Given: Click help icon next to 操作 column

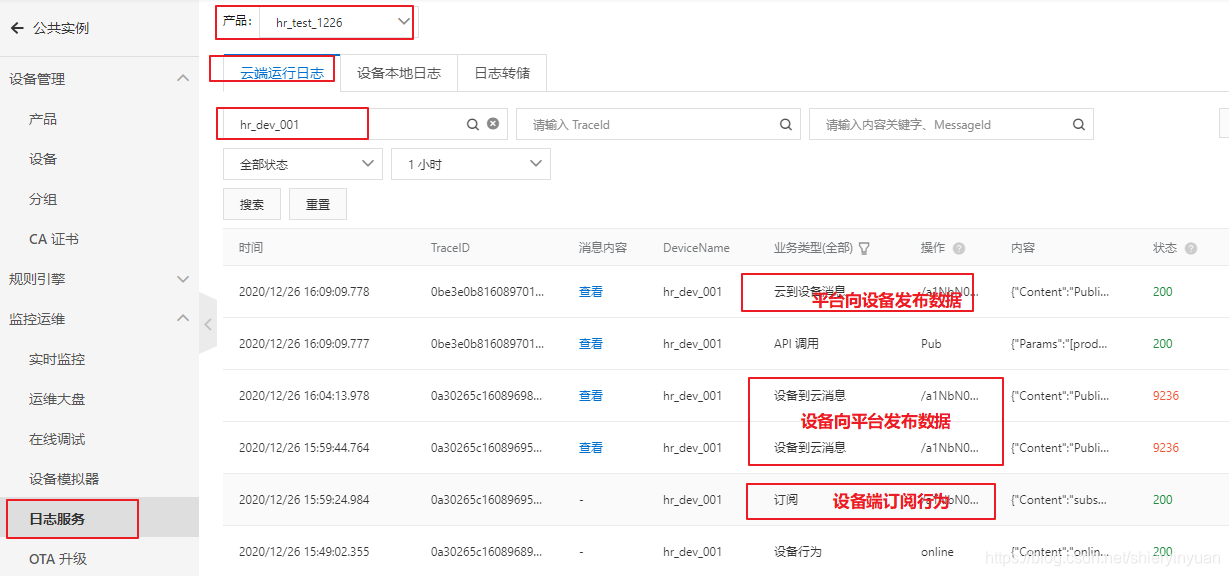Looking at the screenshot, I should tap(959, 248).
